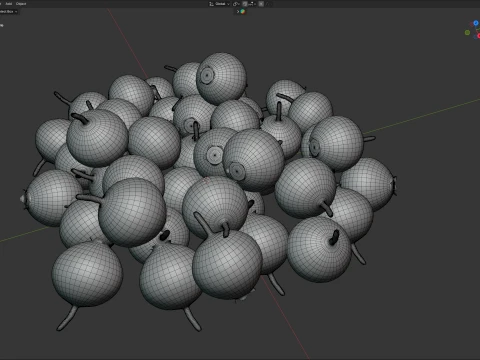This screenshot has width=480, height=360.
Task: Expand the chevron beside the colorful sphere
Action: click(238, 11)
